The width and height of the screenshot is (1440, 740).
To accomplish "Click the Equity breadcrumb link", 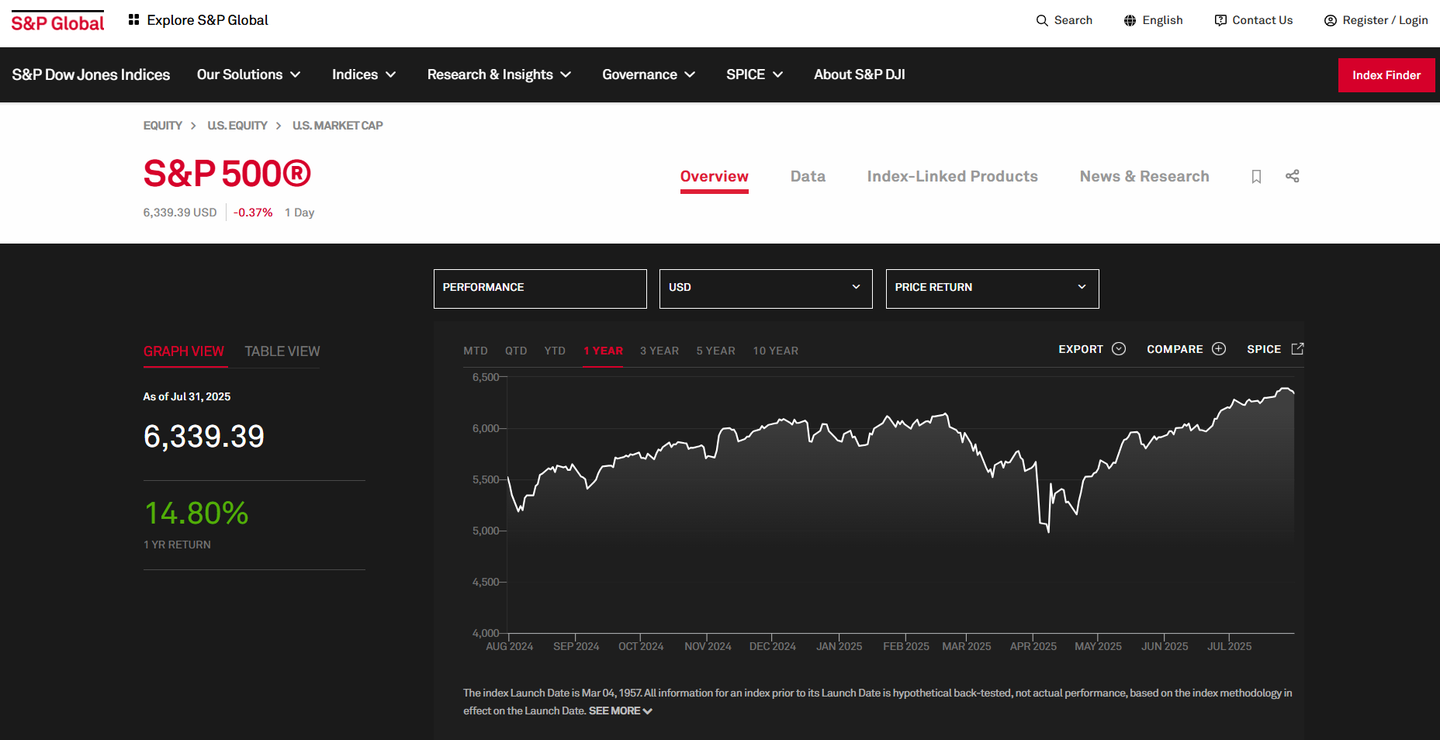I will point(163,125).
